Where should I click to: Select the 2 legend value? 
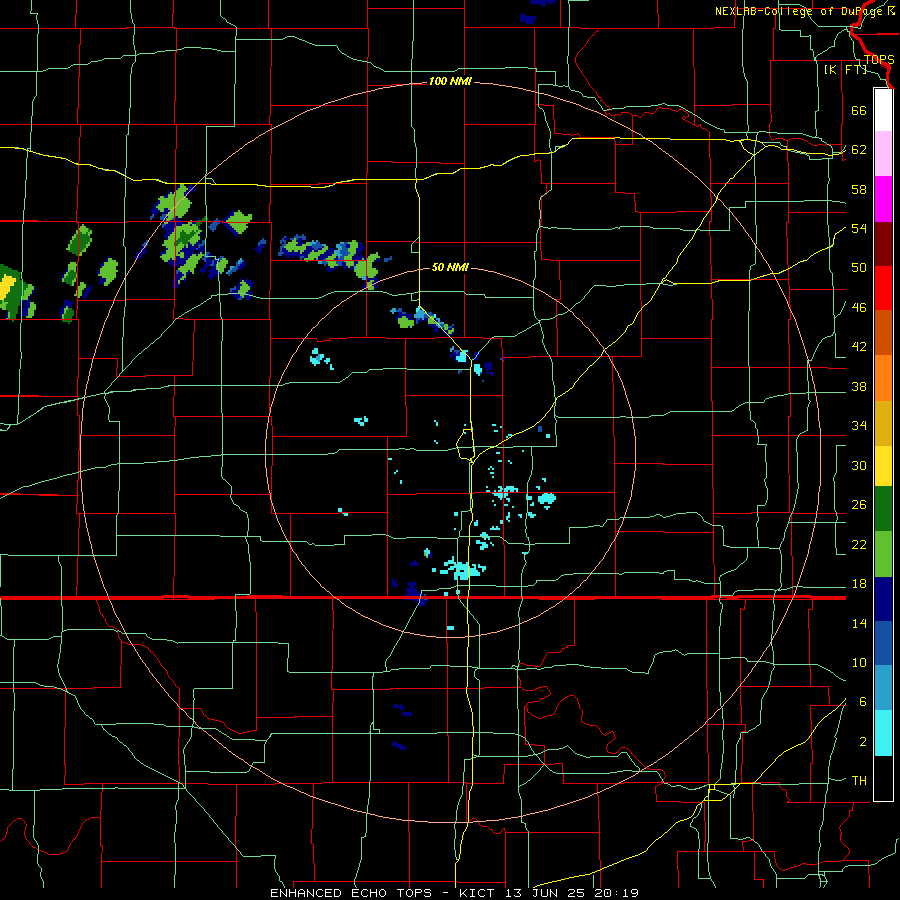point(863,742)
